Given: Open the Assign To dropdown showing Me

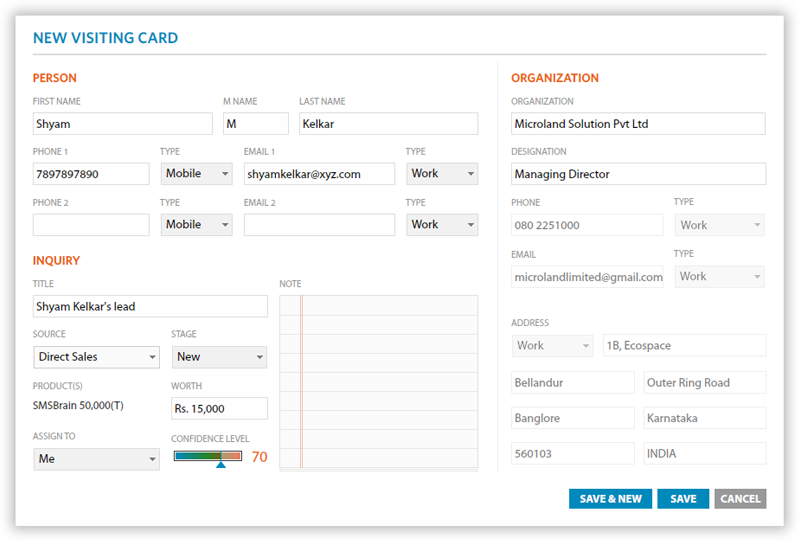Looking at the screenshot, I should pyautogui.click(x=96, y=459).
